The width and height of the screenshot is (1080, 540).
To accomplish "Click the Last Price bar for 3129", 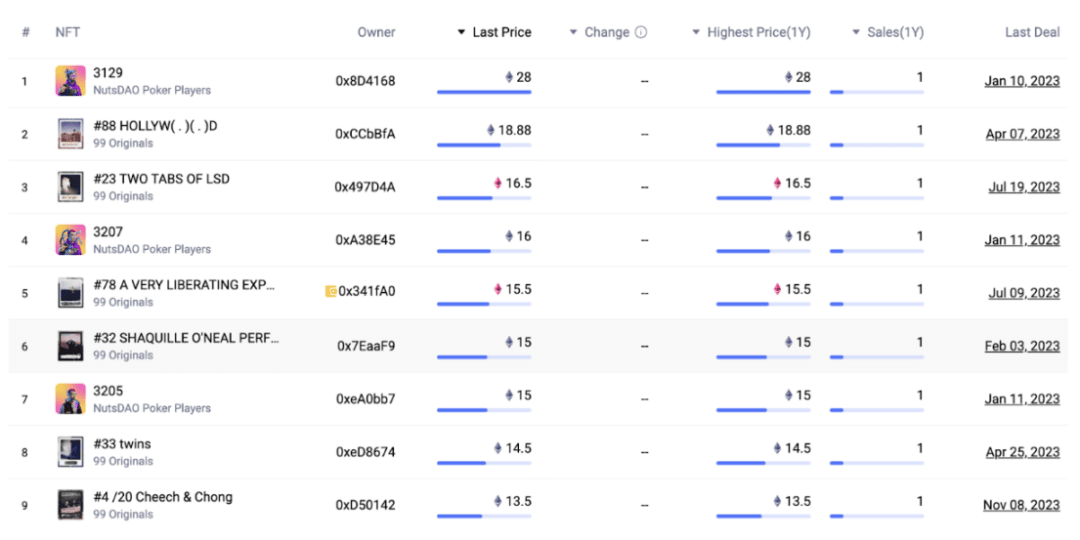I will tap(484, 92).
